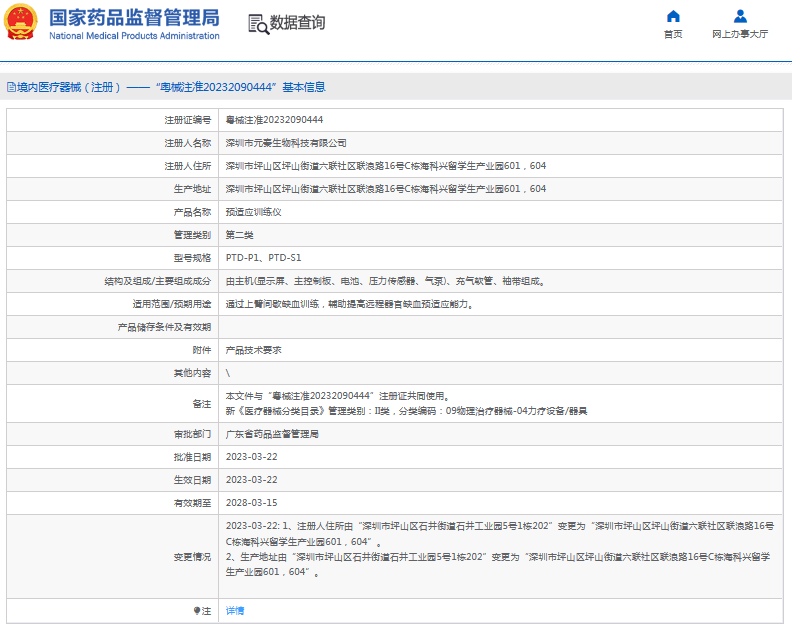Click the document icon before 境内医疗器械

coord(11,87)
